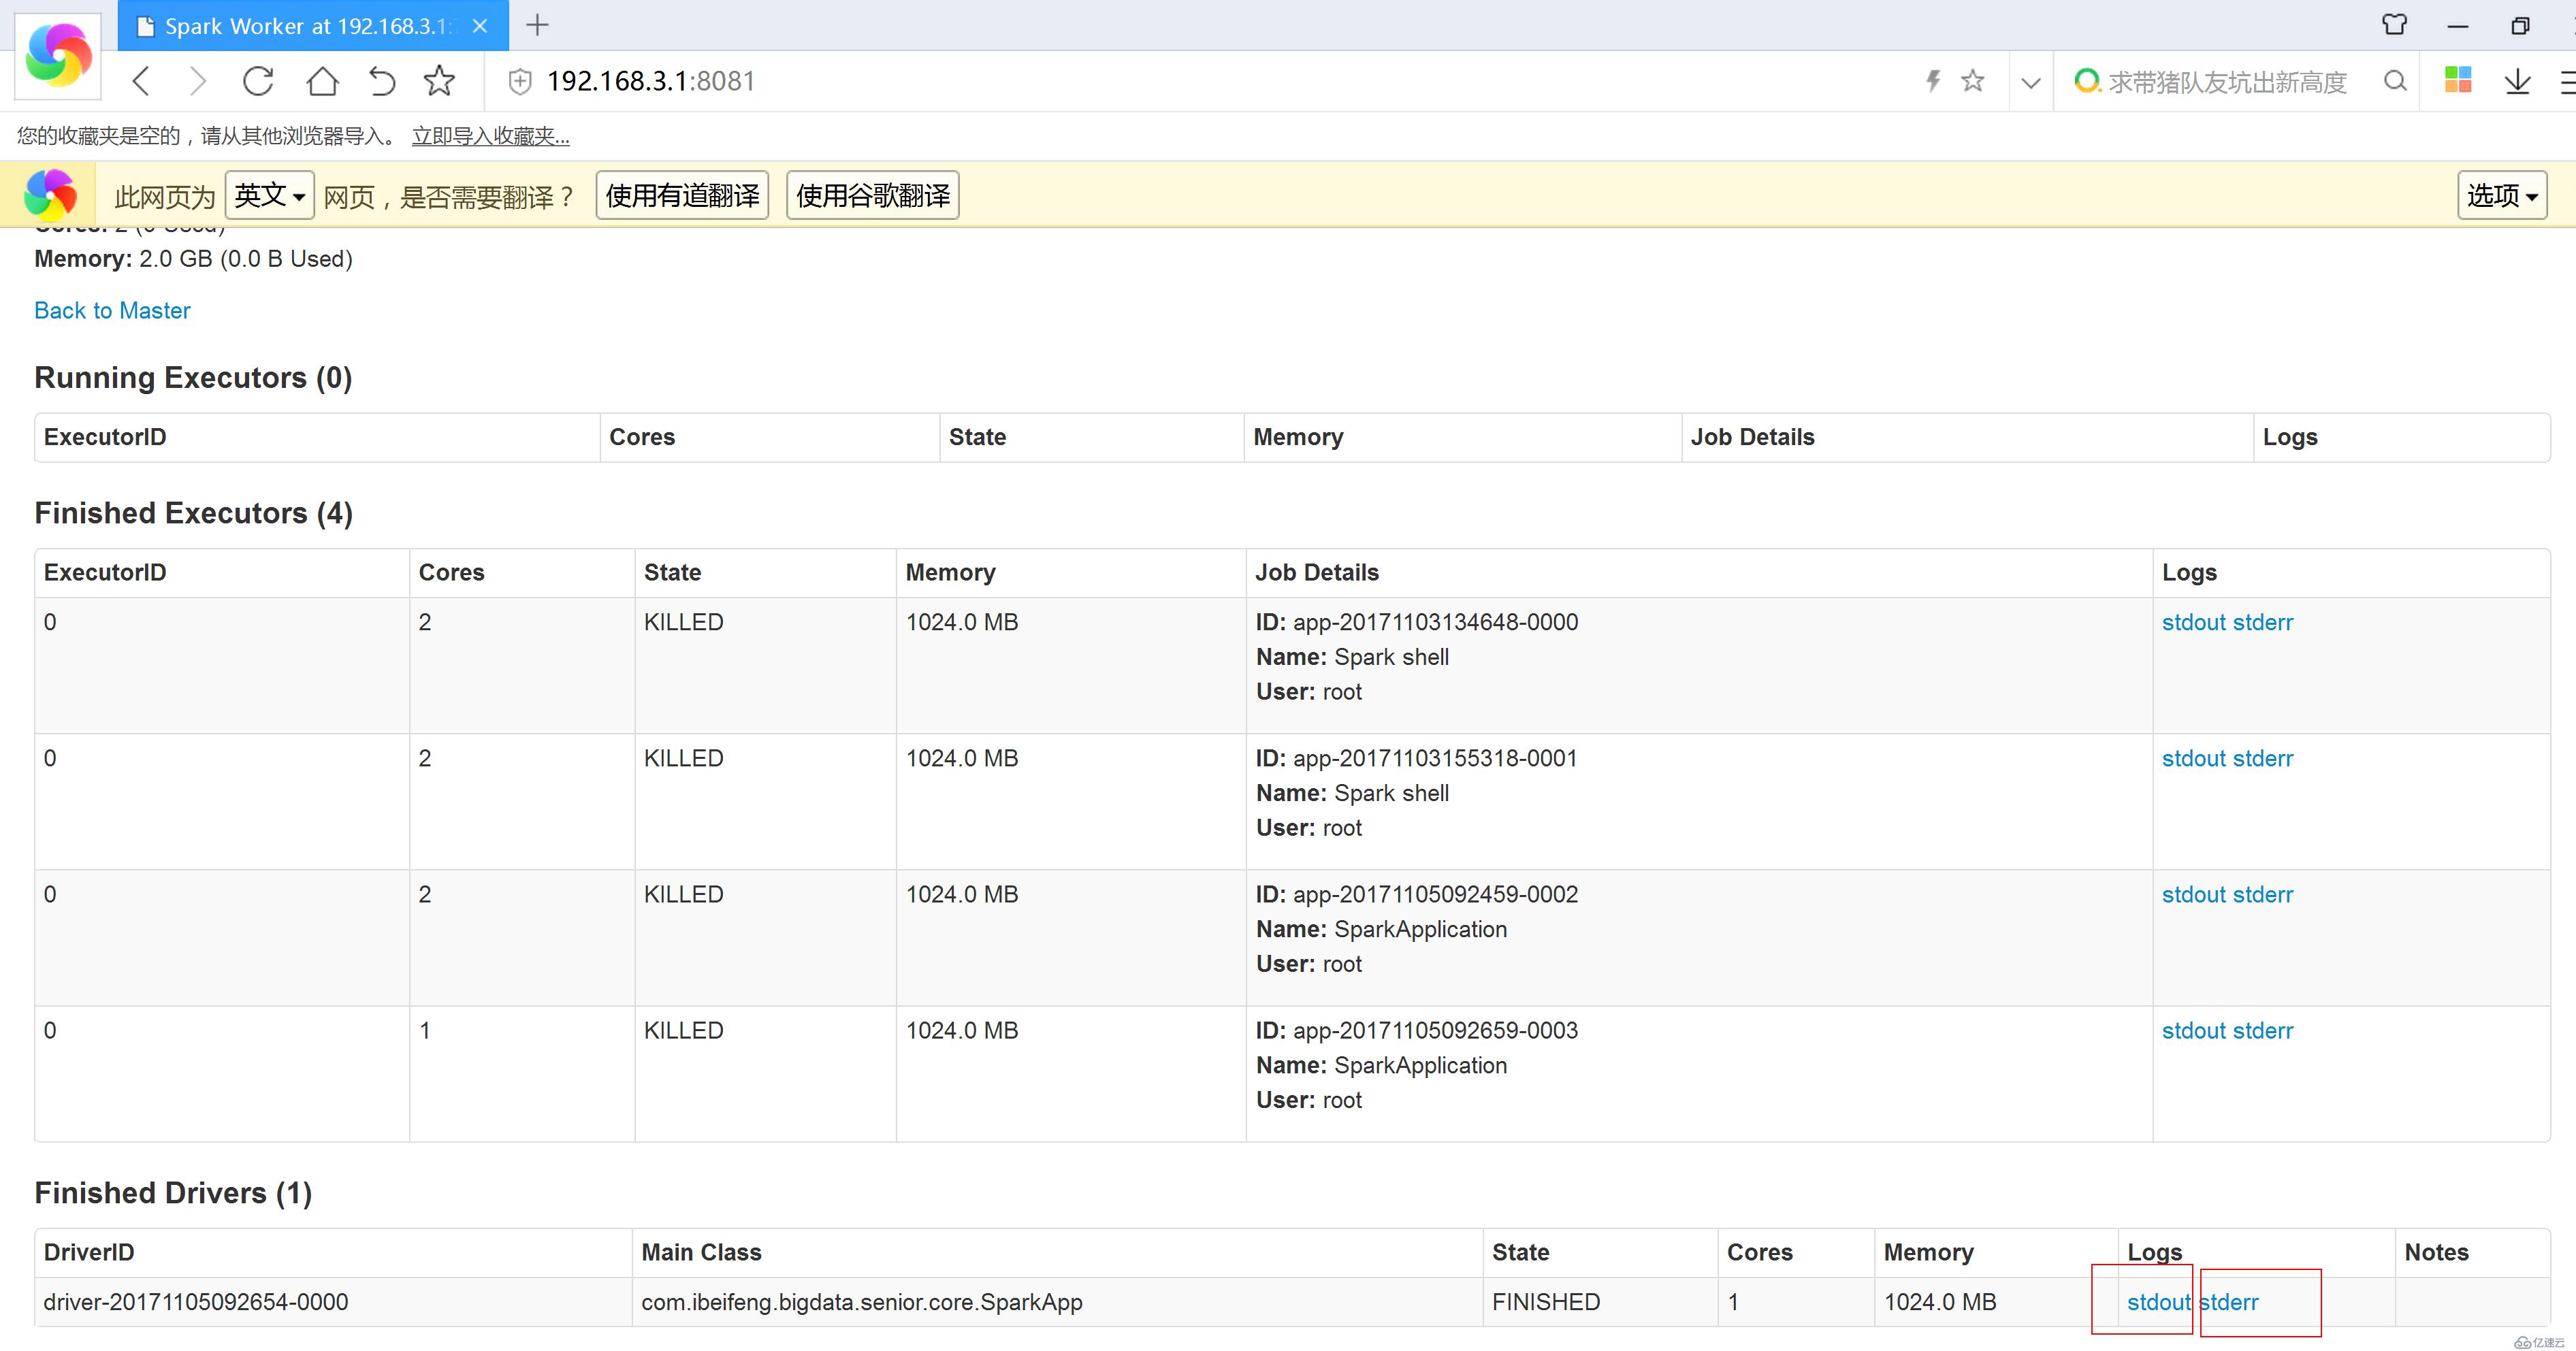Click the Finished Executors (4) heading
Viewport: 2576px width, 1351px height.
194,513
